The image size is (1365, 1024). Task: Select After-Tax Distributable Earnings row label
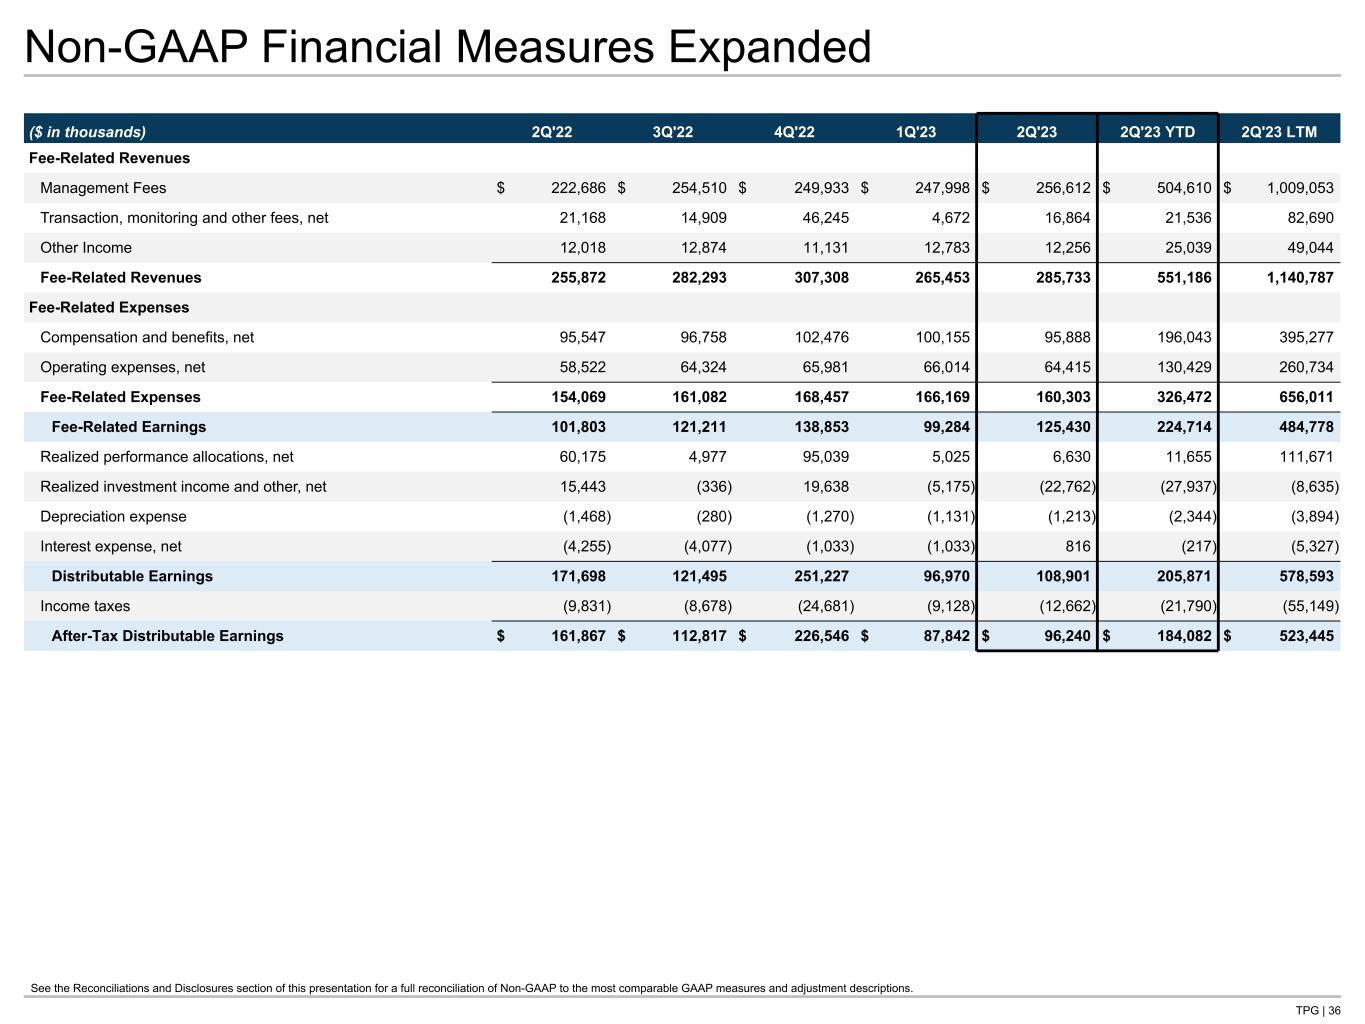(x=167, y=636)
